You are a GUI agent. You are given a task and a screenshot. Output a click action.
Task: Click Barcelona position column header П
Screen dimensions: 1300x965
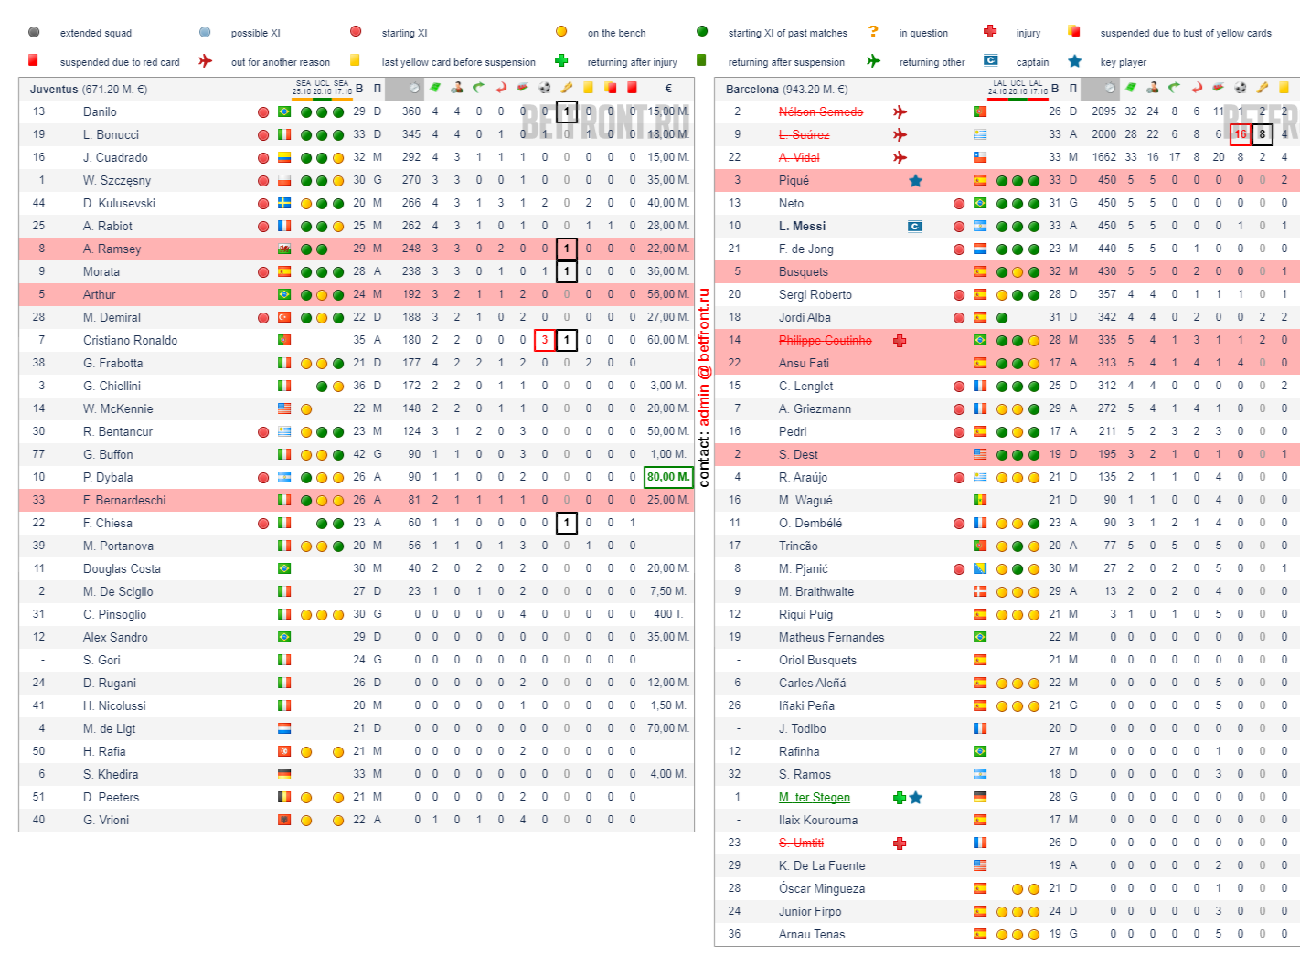click(x=1073, y=88)
